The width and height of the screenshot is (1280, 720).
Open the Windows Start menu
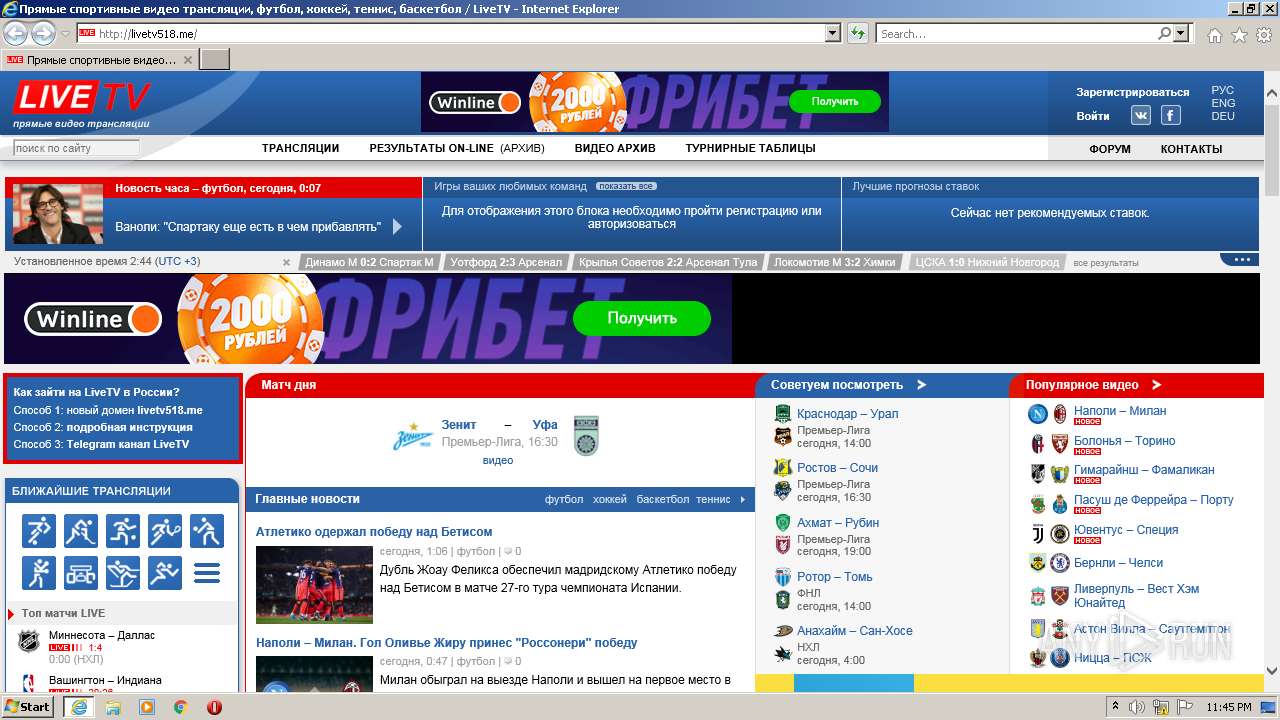pyautogui.click(x=28, y=706)
